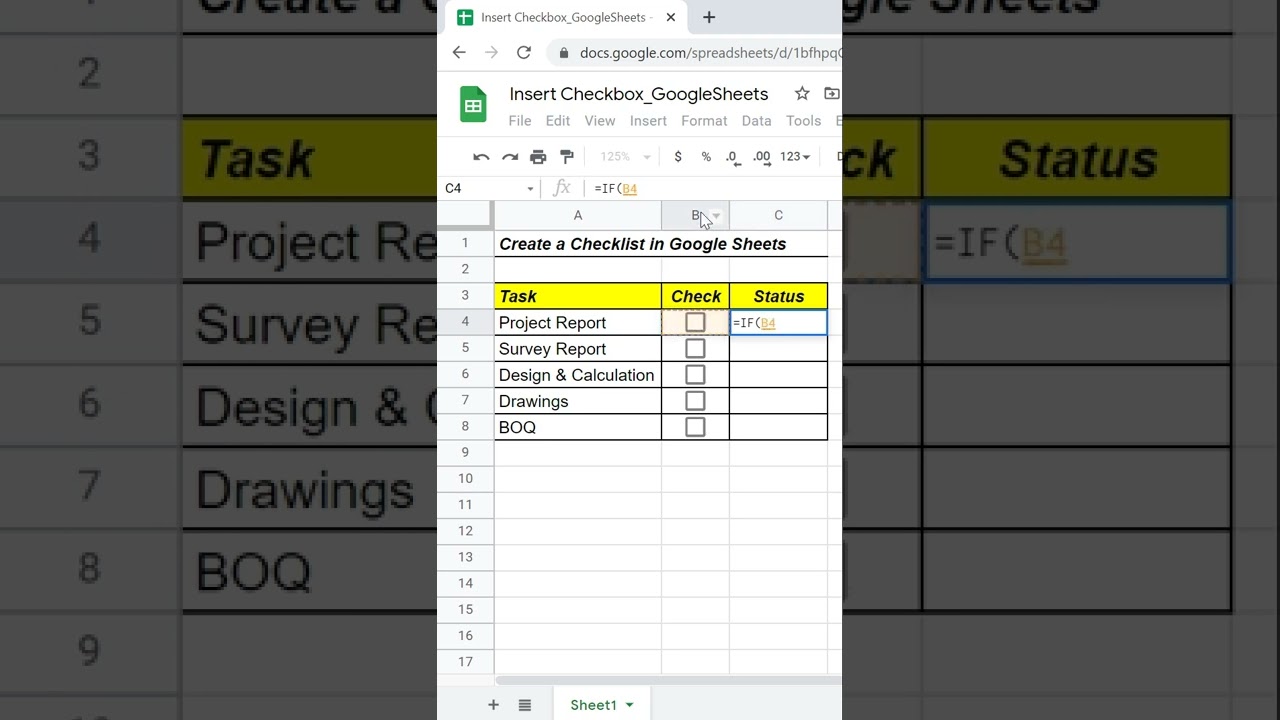Open the zoom 125% dropdown
Screen dimensions: 1280x720
[625, 157]
